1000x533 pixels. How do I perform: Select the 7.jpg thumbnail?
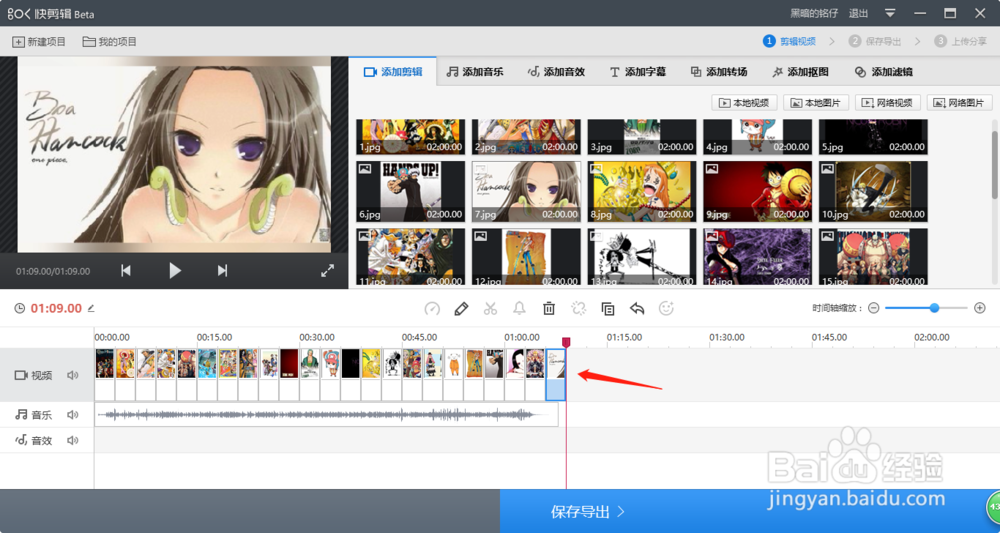click(x=526, y=191)
